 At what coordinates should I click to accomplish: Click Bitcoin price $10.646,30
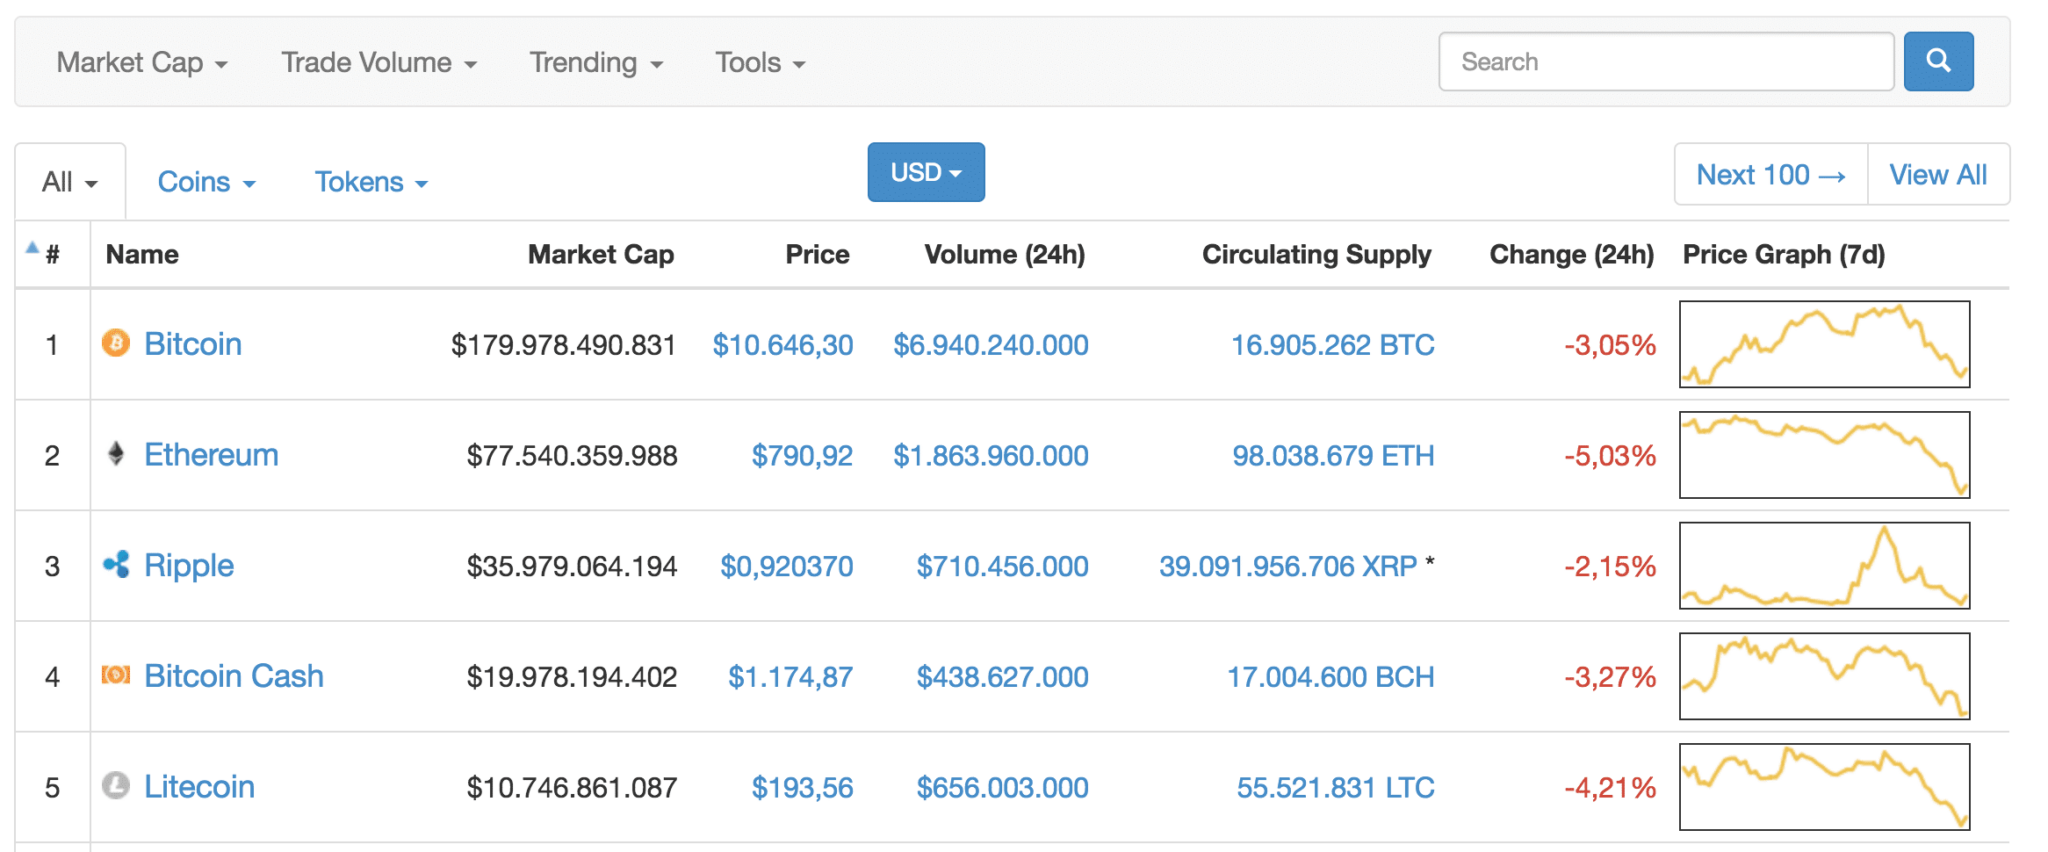[x=783, y=345]
